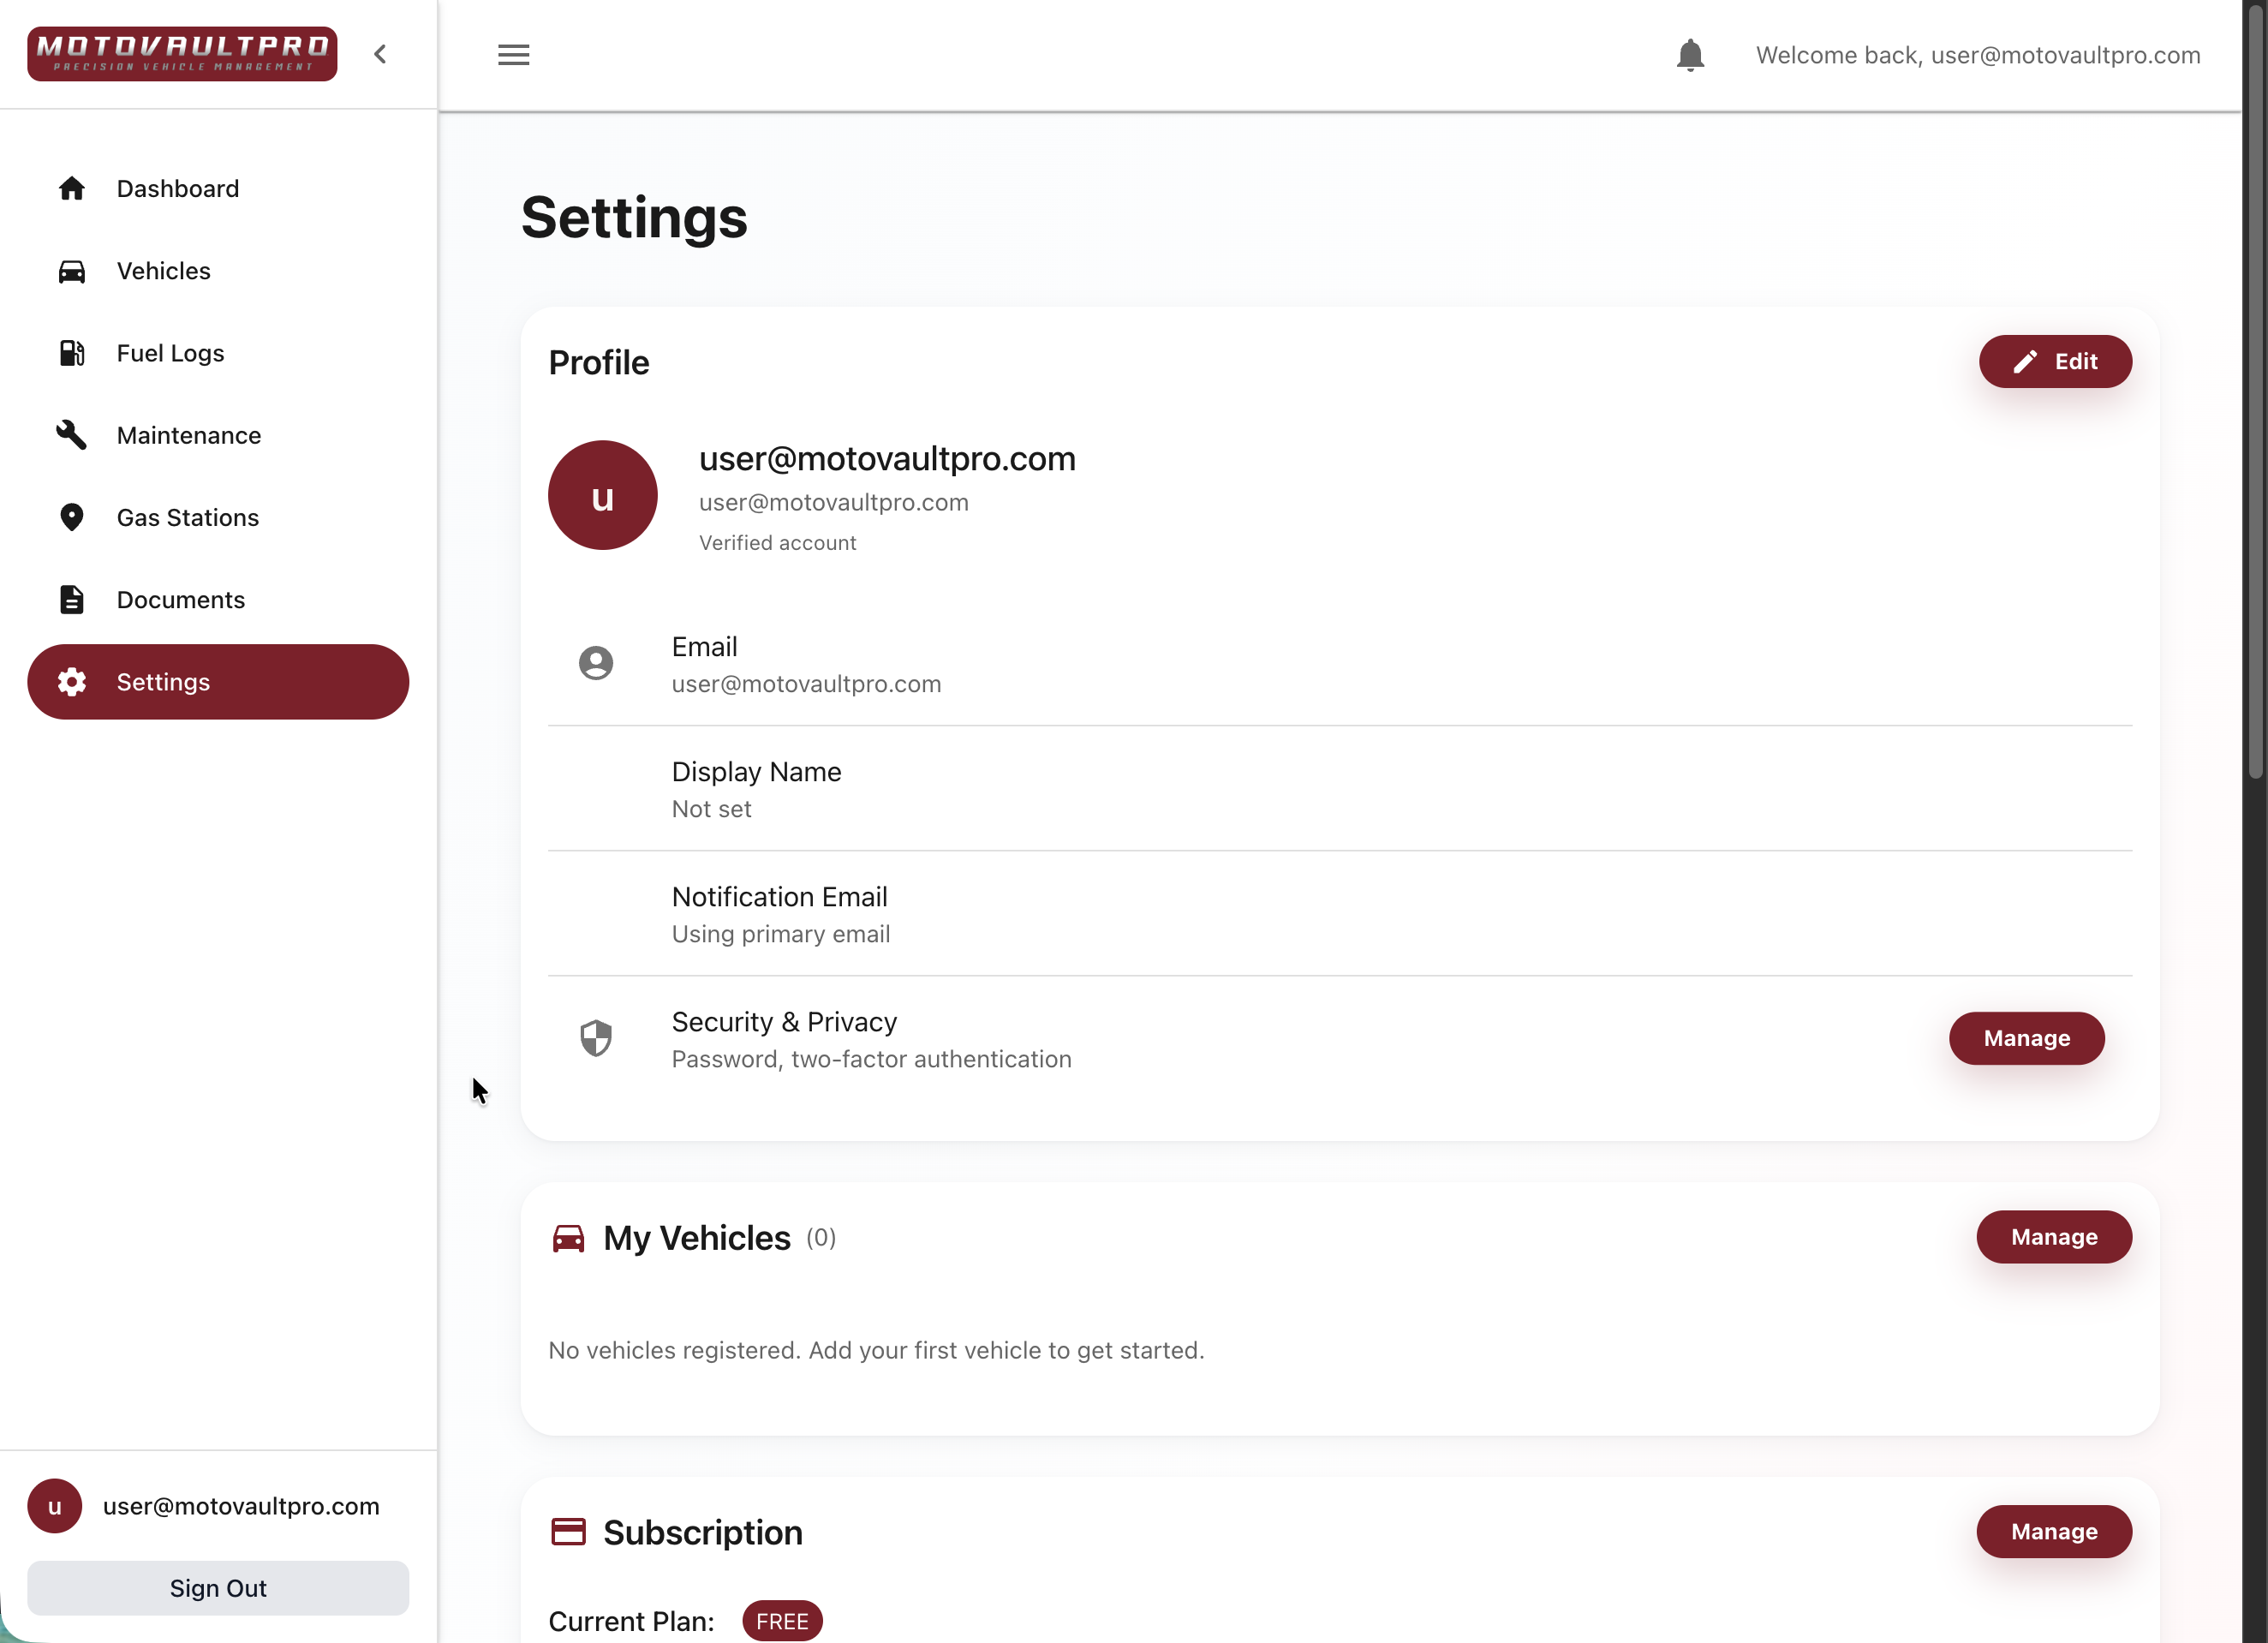Click the Gas Stations pin icon

click(71, 517)
